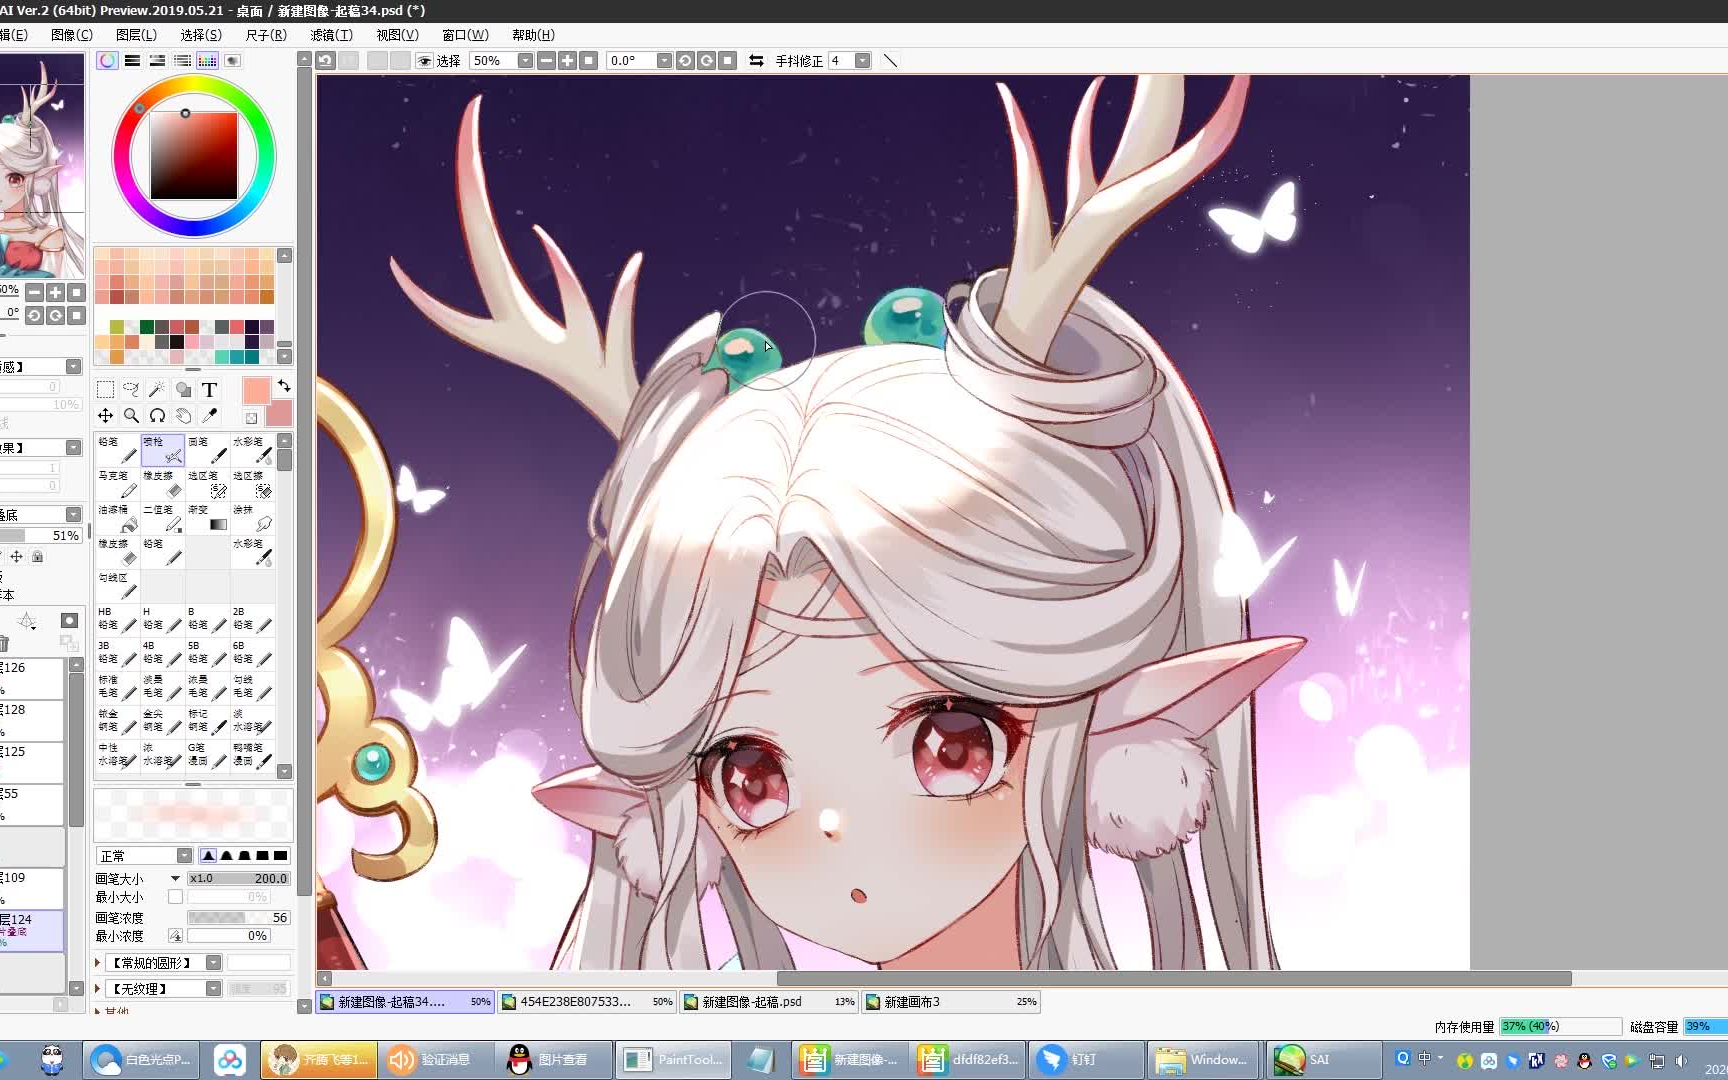The image size is (1728, 1080).
Task: Select the G笔漫画 pen preset
Action: pyautogui.click(x=207, y=756)
